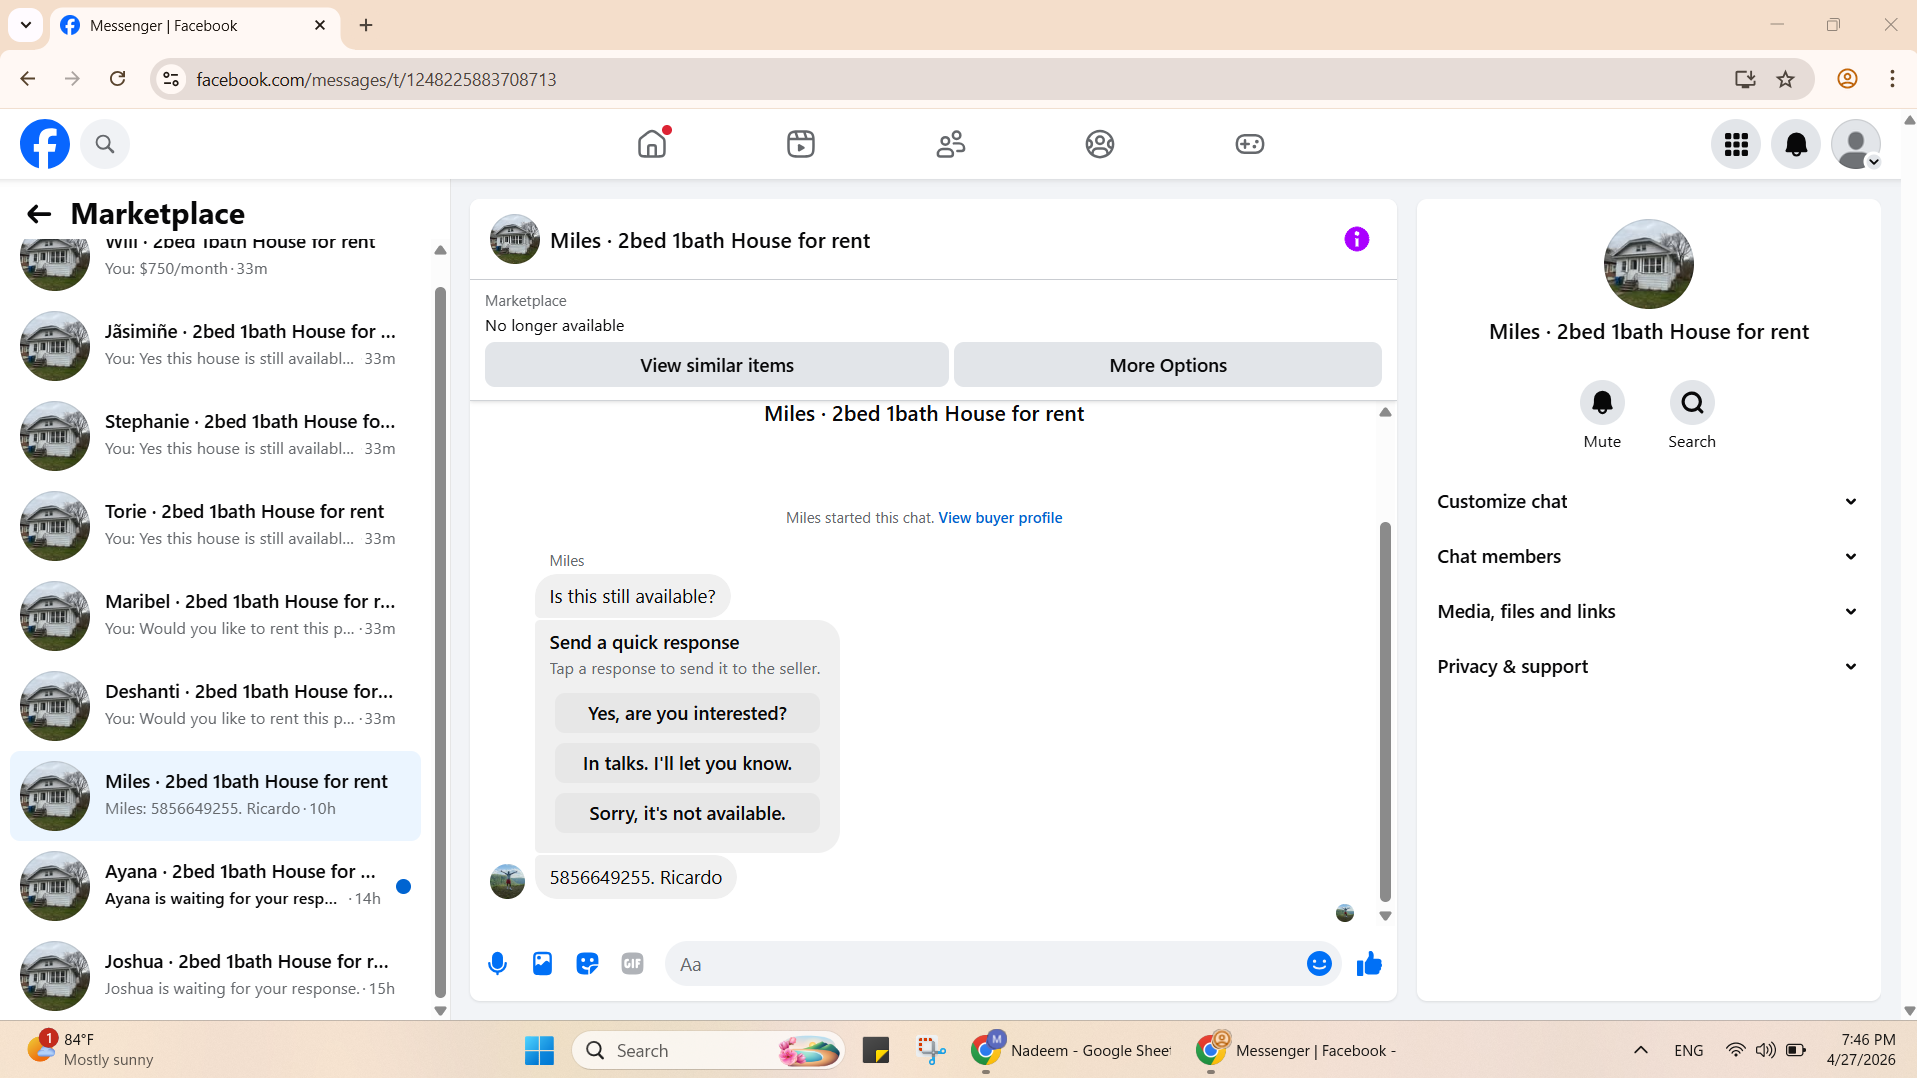This screenshot has height=1078, width=1917.
Task: Expand Media, files and links section
Action: point(1648,612)
